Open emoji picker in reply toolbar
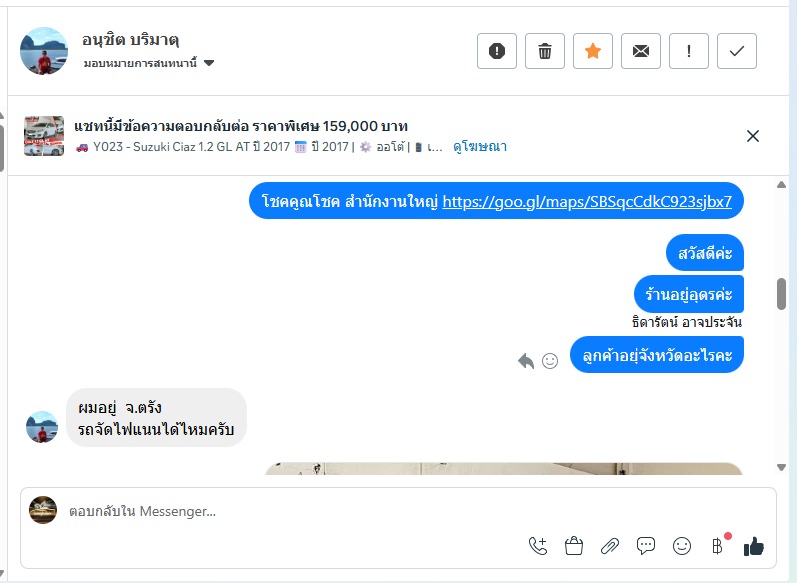Viewport: 797px width, 583px height. tap(682, 546)
